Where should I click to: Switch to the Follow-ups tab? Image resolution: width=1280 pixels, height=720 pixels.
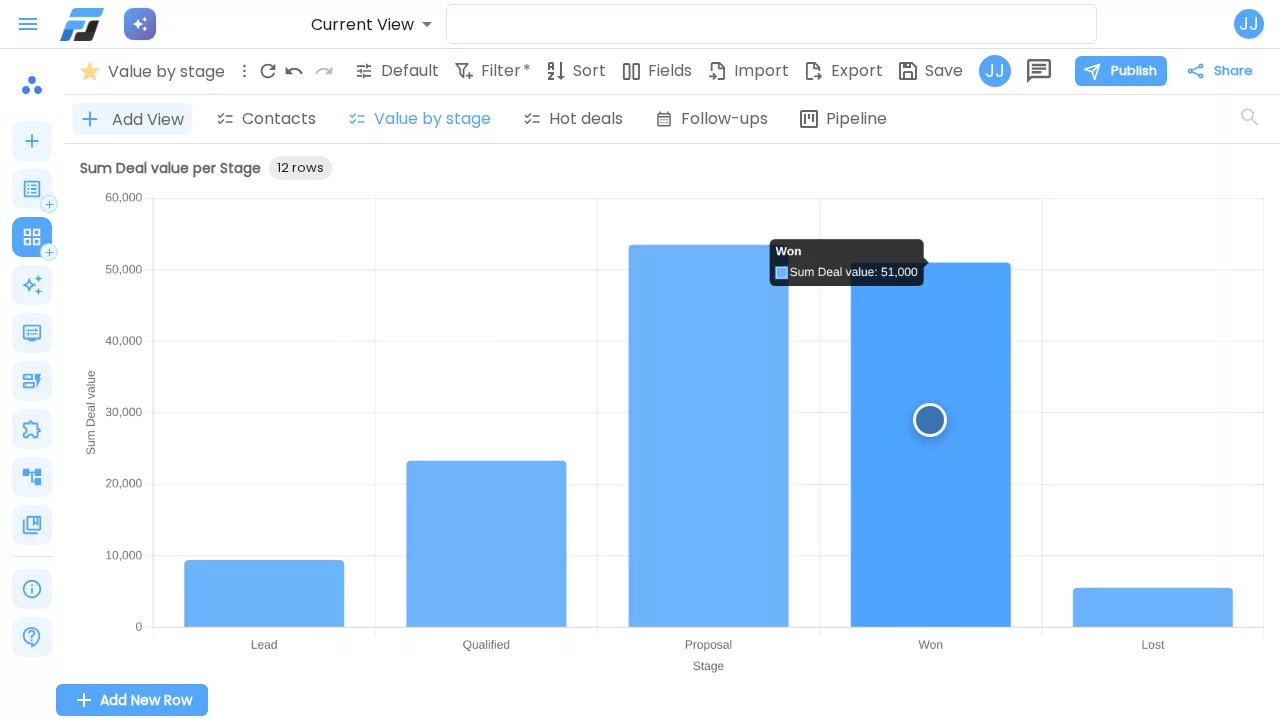tap(711, 119)
